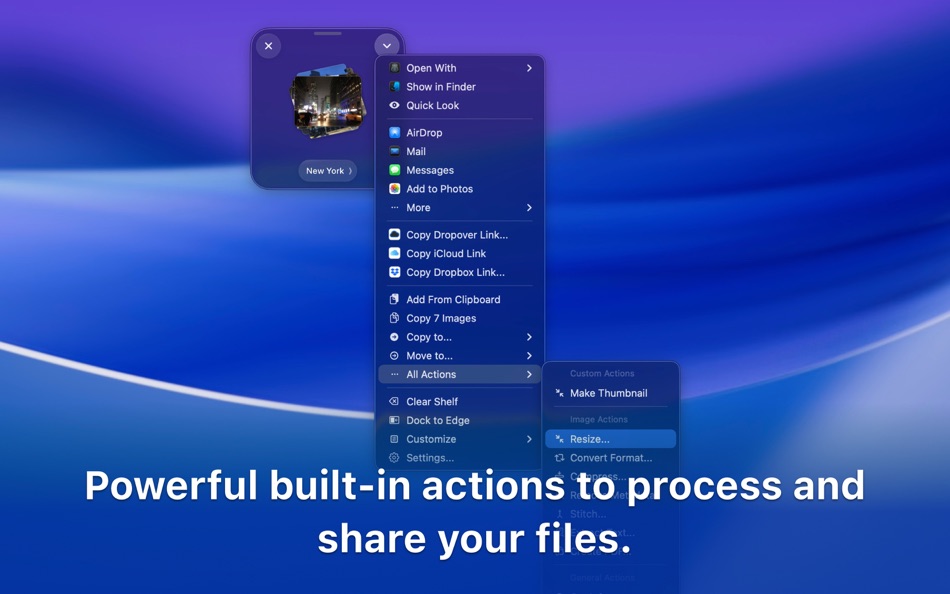Click the Add to Photos icon
Viewport: 950px width, 594px height.
point(394,189)
